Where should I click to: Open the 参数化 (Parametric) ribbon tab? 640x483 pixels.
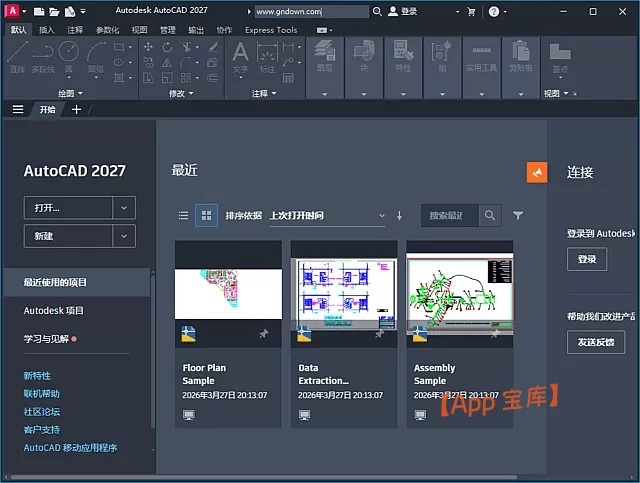[107, 30]
